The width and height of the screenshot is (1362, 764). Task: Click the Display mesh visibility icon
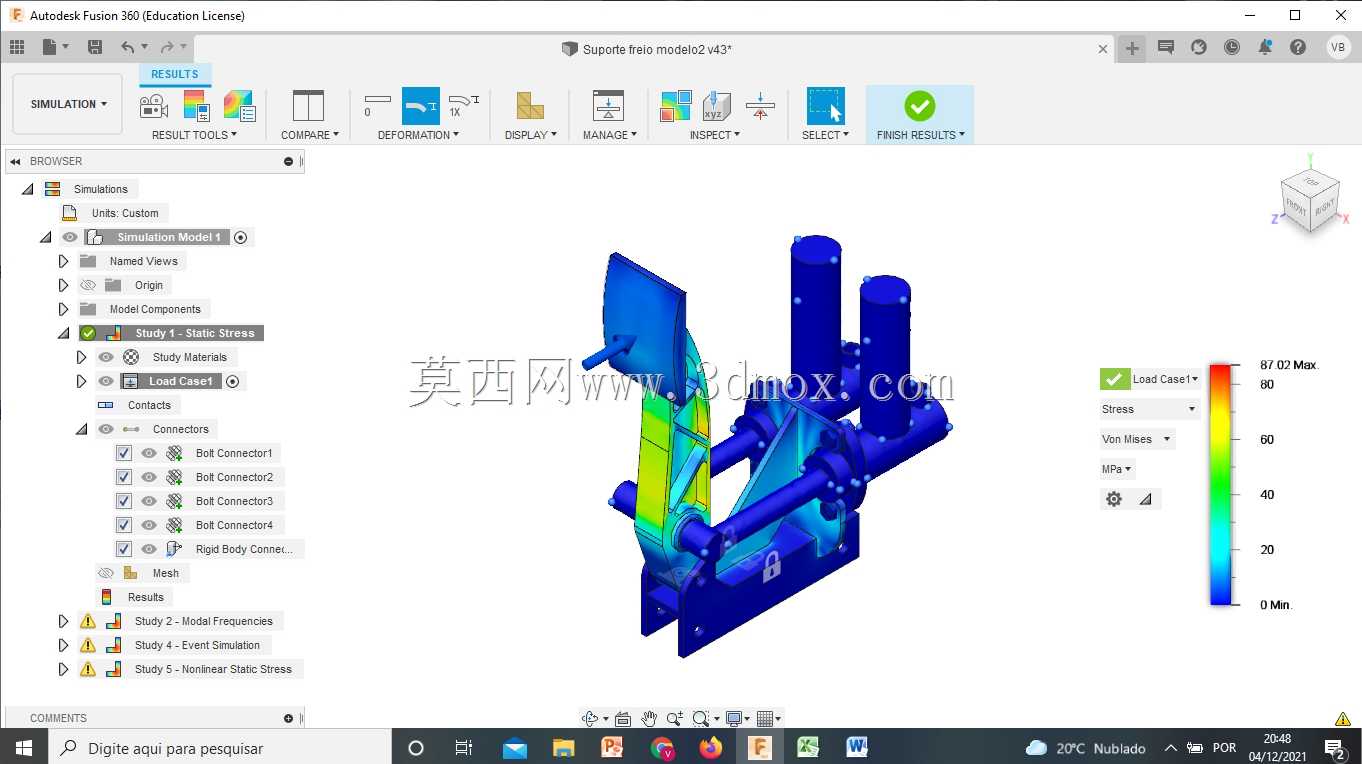click(530, 106)
